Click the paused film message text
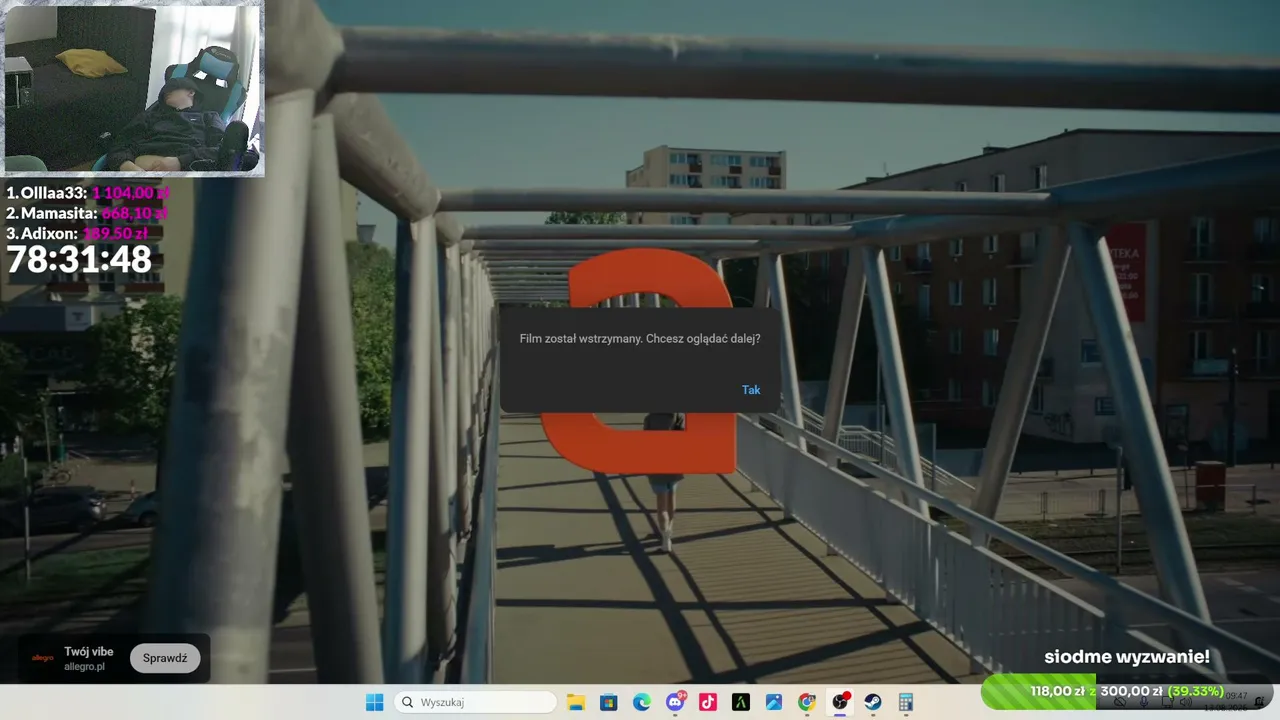The width and height of the screenshot is (1280, 720). tap(640, 339)
